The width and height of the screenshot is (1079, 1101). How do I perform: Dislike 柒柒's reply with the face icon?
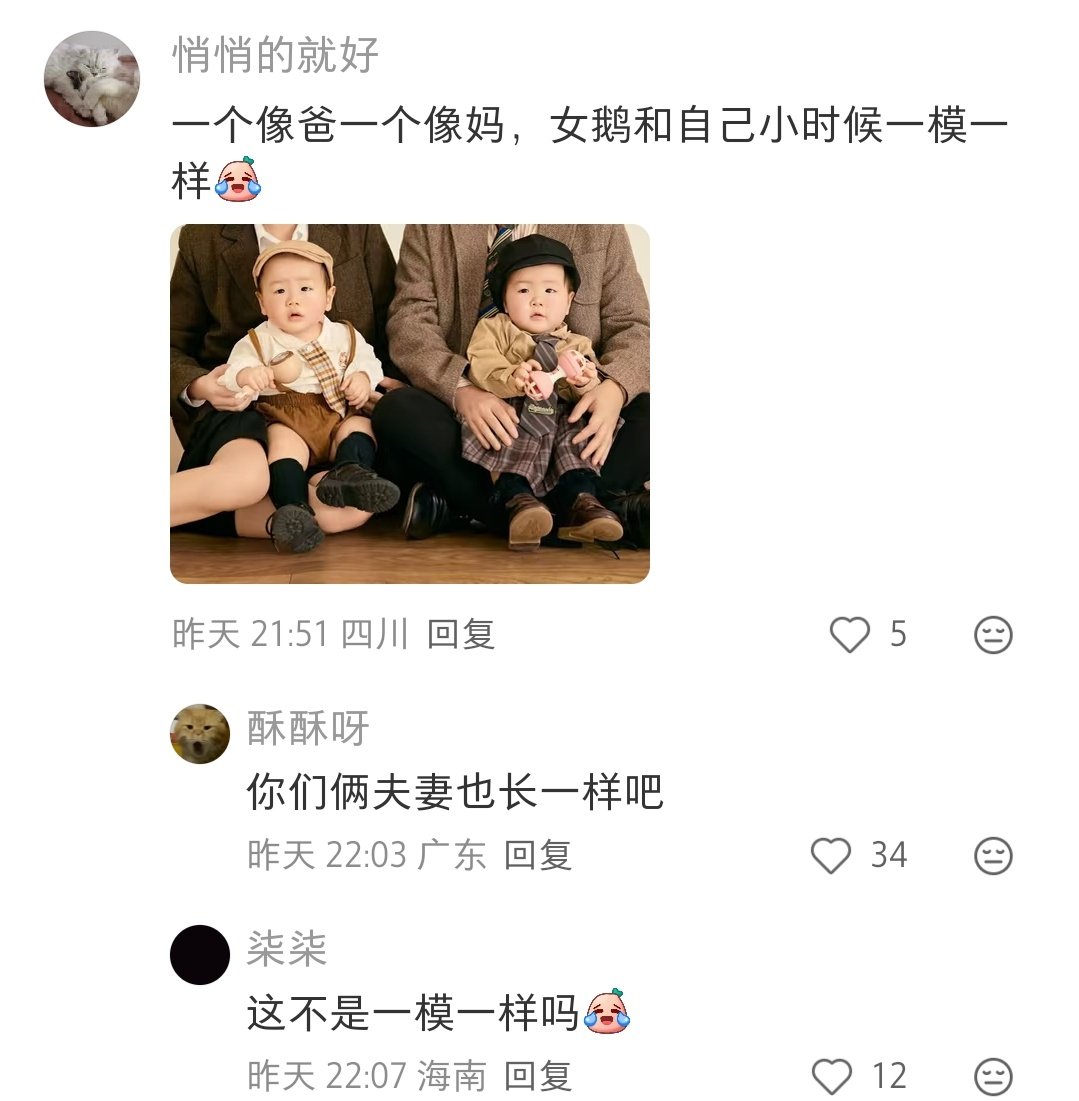[x=993, y=1076]
